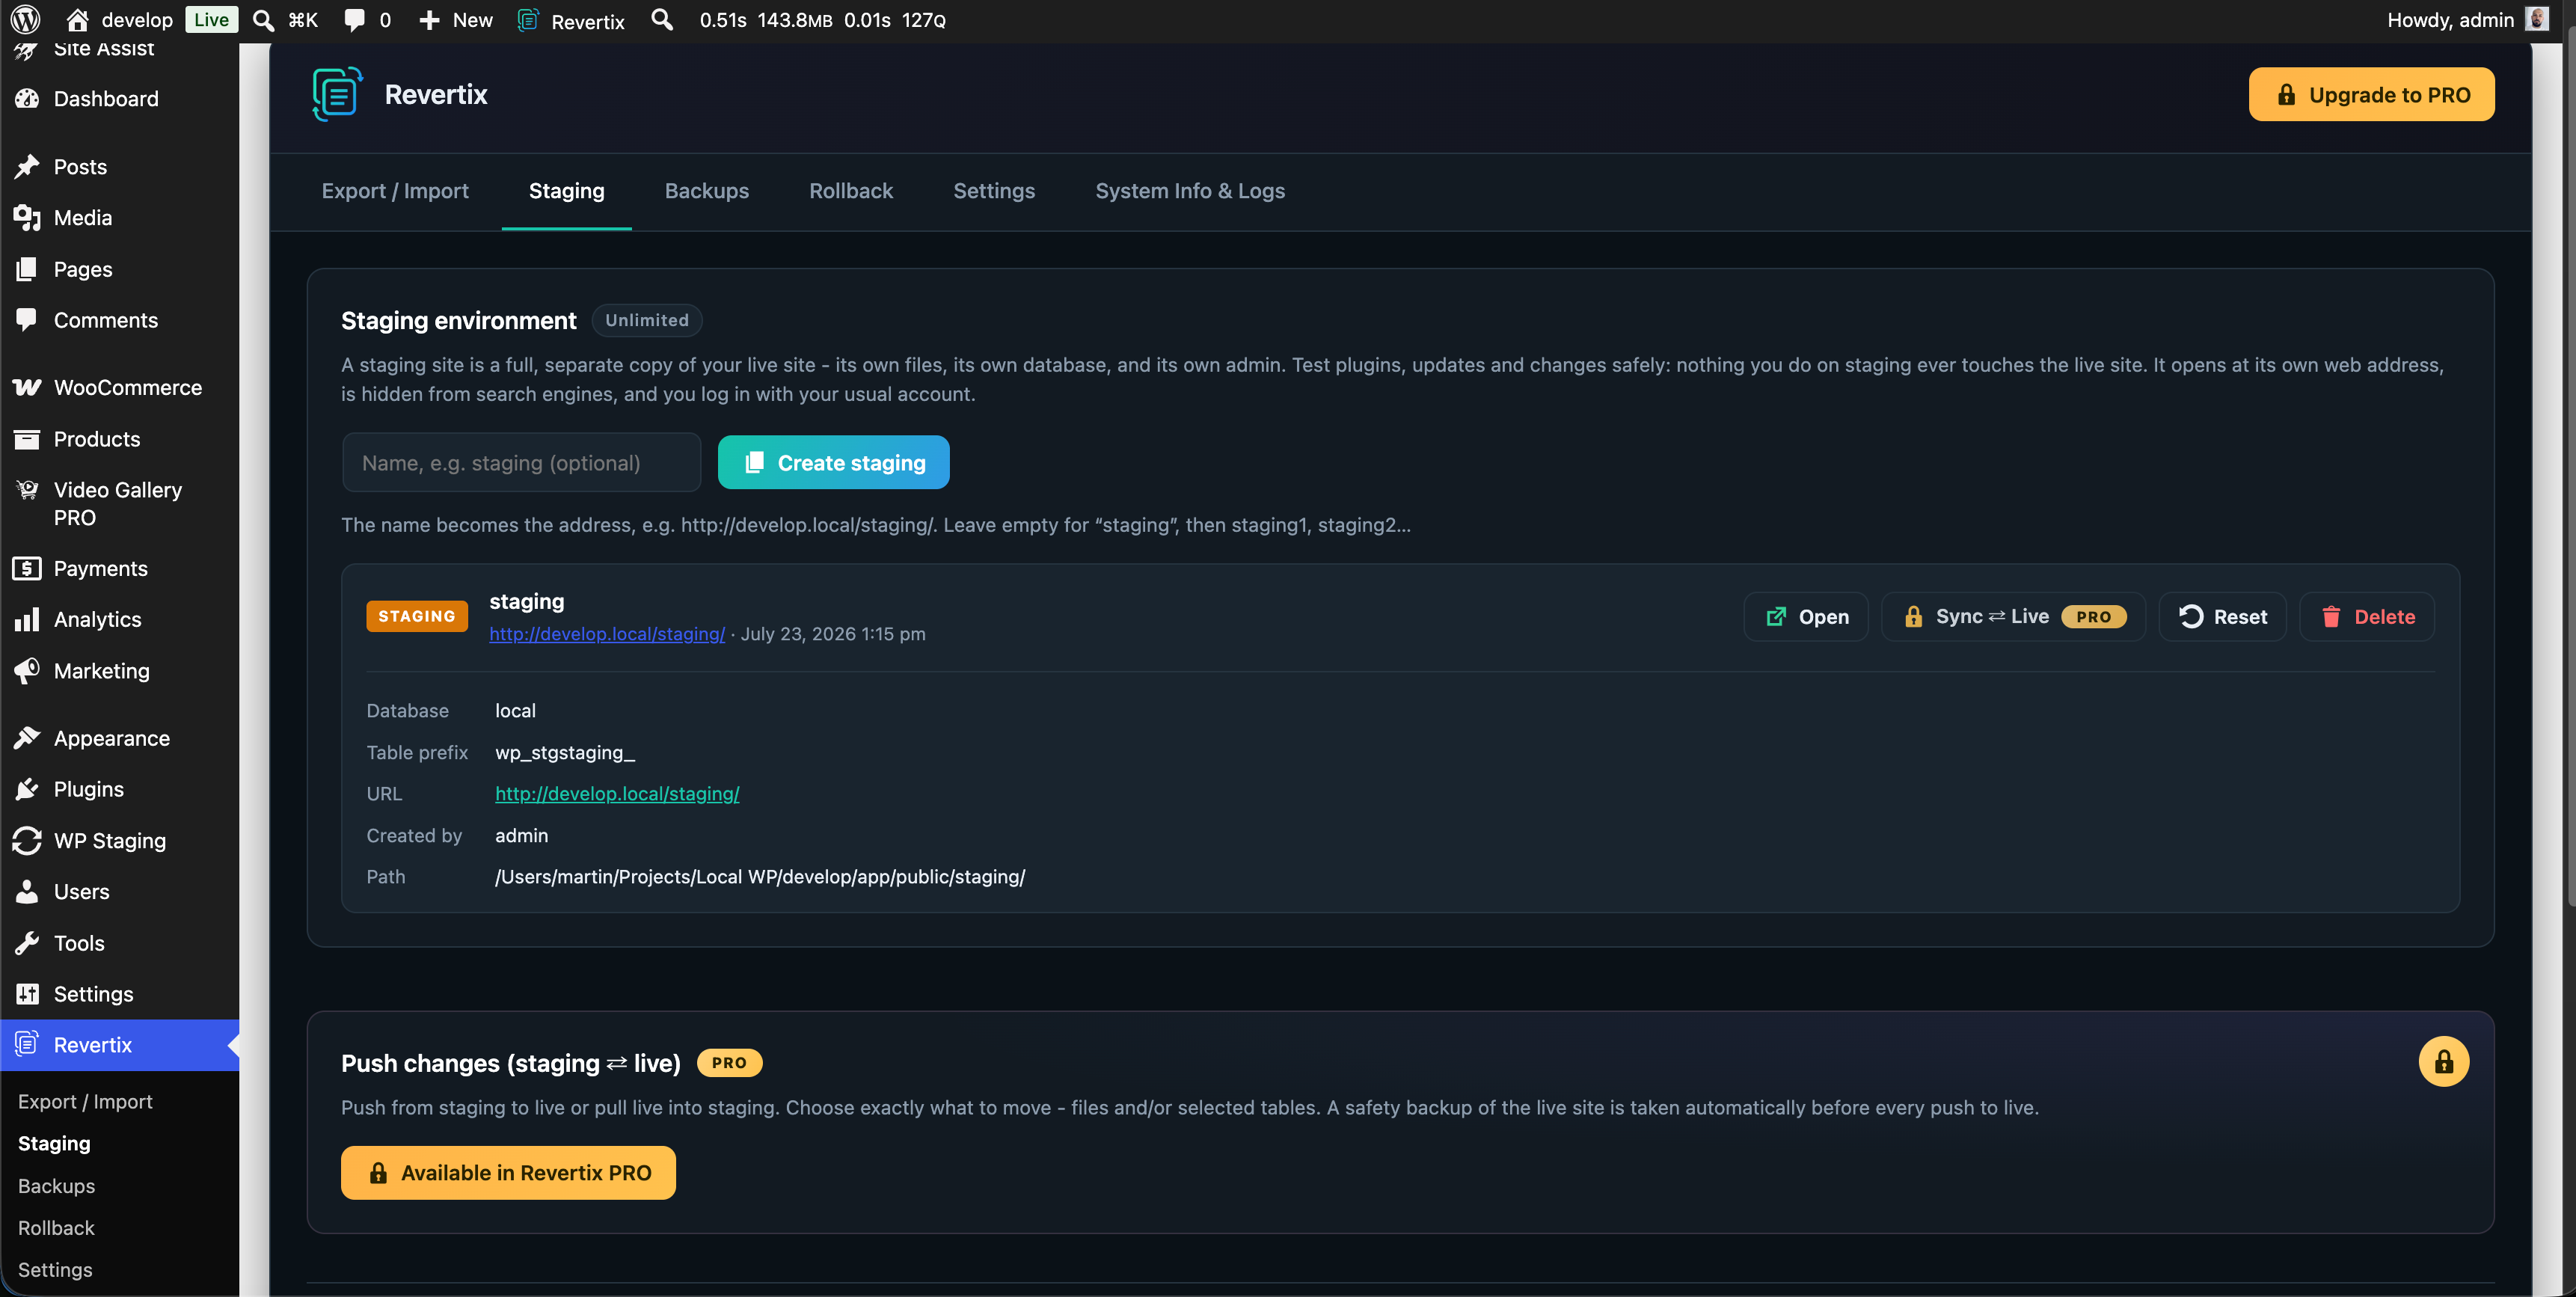The height and width of the screenshot is (1297, 2576).
Task: Click the red Delete staging button
Action: point(2366,616)
